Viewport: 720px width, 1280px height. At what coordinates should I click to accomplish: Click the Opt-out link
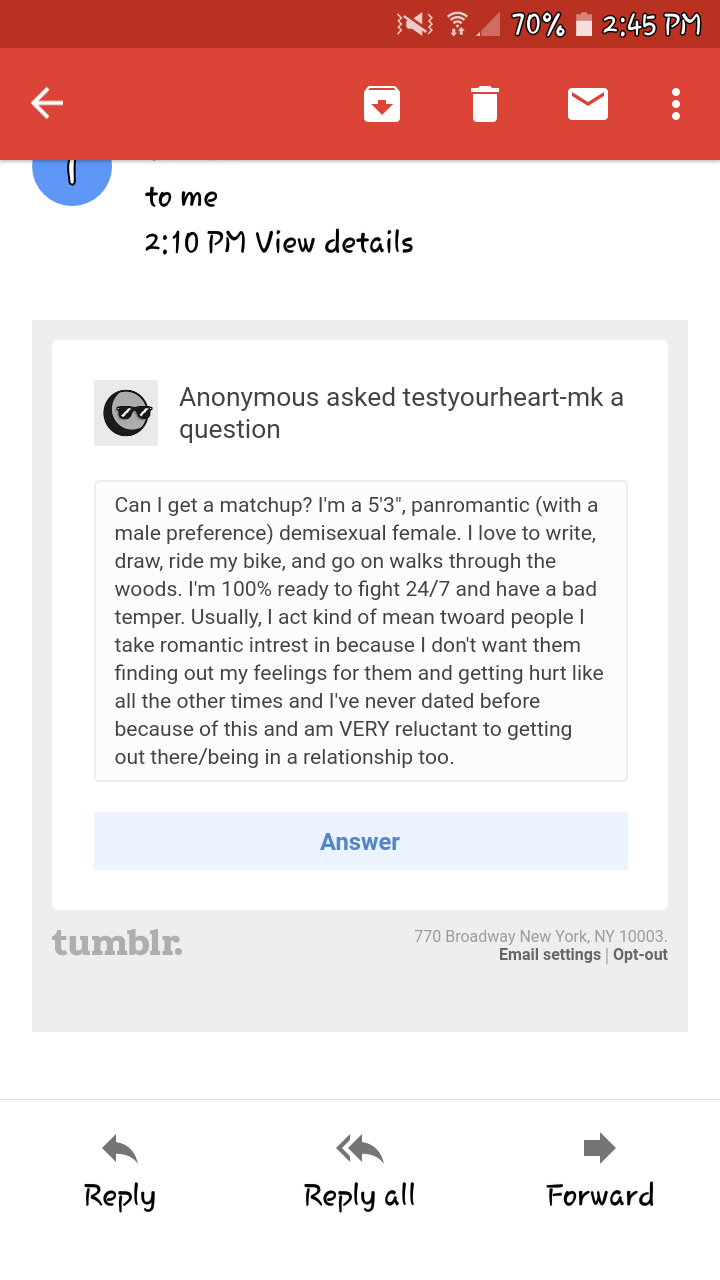(640, 955)
